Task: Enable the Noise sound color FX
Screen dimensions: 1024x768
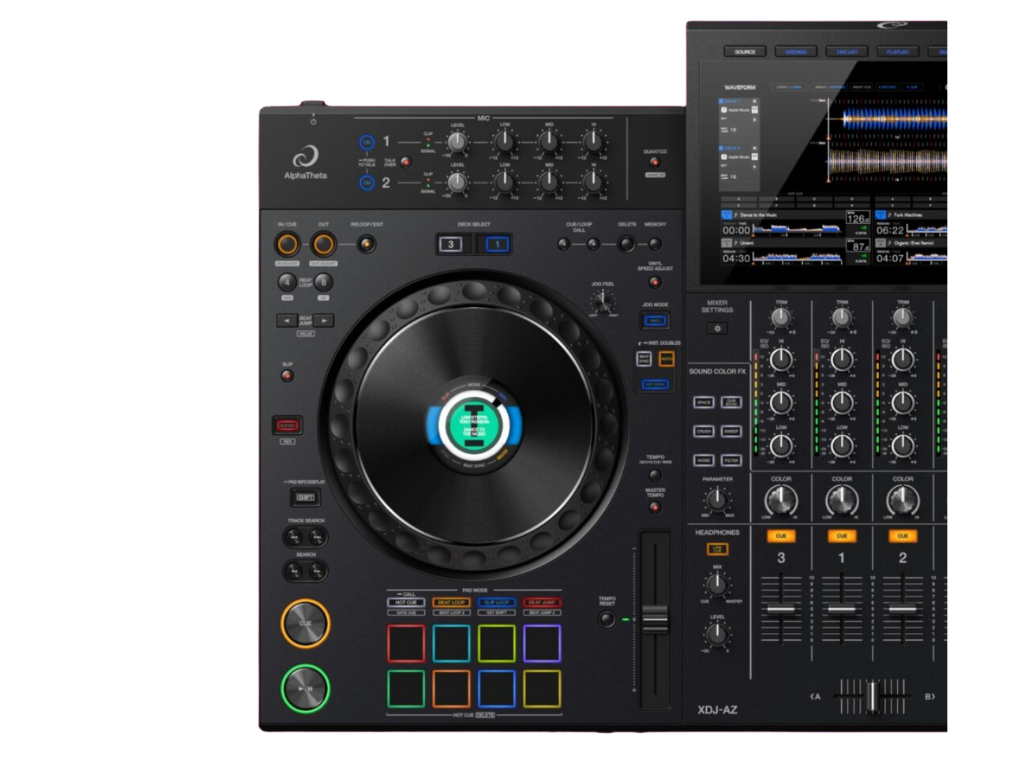Action: 703,460
